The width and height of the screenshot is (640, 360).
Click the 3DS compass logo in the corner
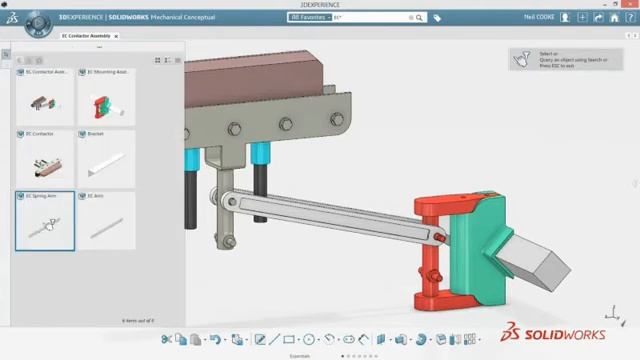click(x=12, y=18)
